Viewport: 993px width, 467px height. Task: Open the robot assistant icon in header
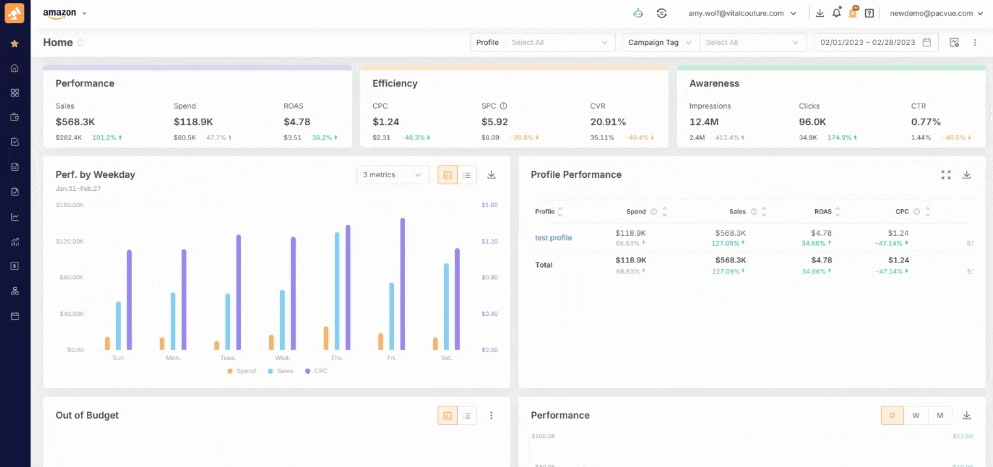pos(638,13)
